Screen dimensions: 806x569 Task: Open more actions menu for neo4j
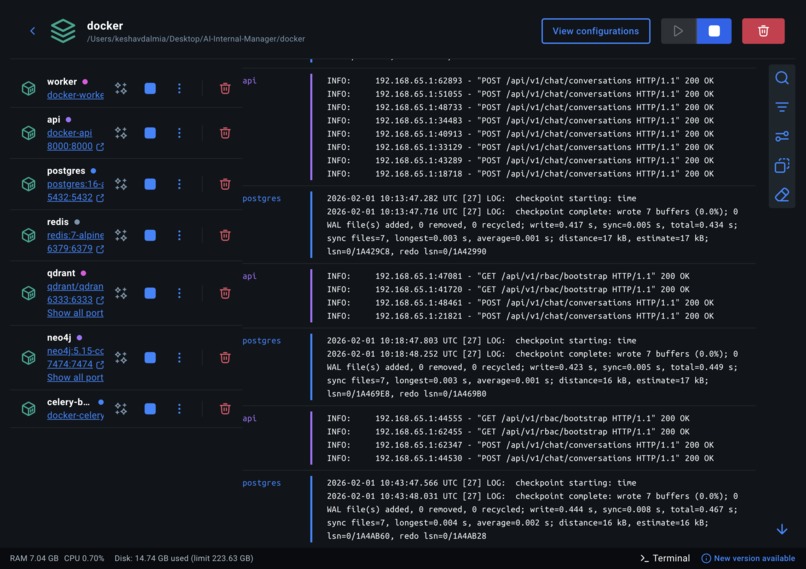pyautogui.click(x=179, y=357)
